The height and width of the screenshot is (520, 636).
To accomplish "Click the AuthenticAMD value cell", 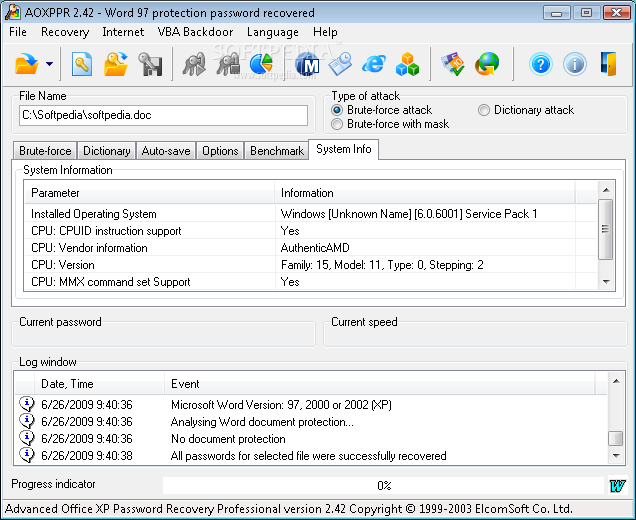I will (315, 248).
